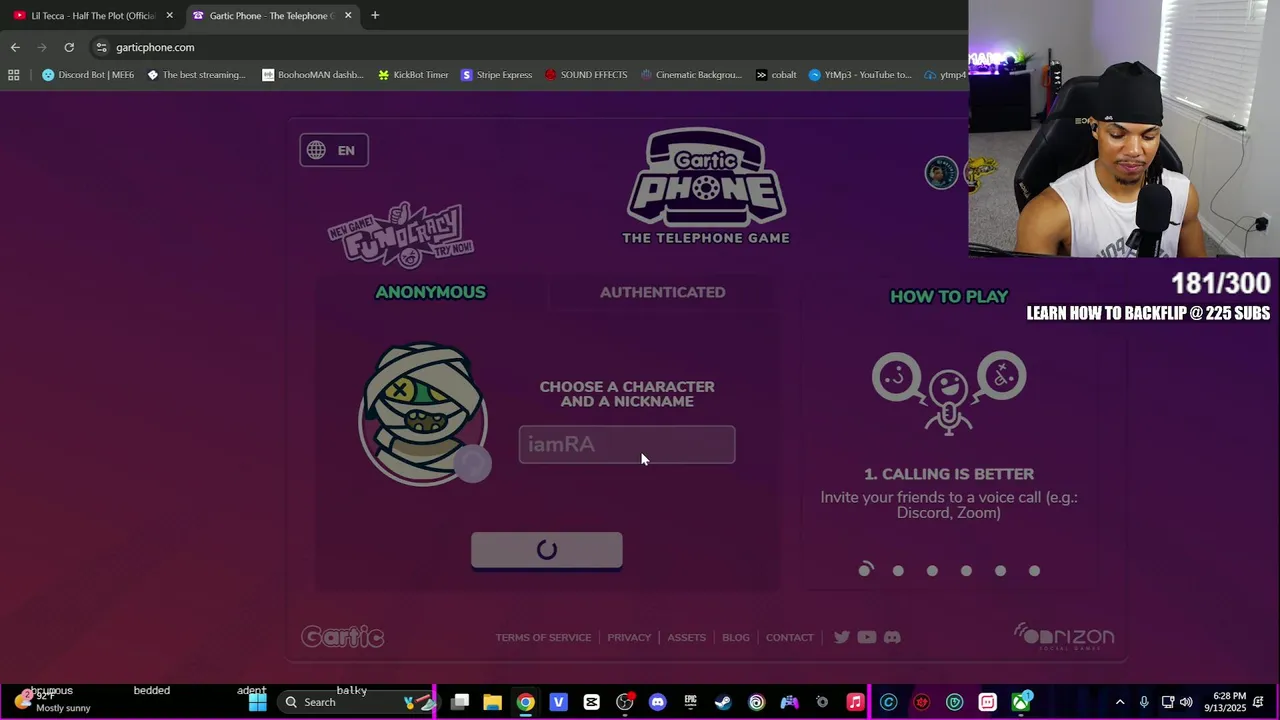Select the second How to Play dot

[898, 571]
